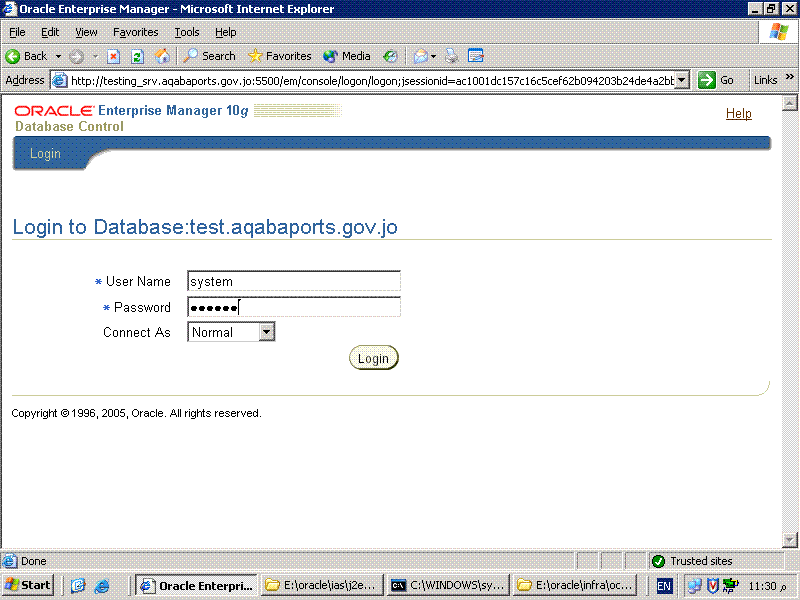Open the Search pane in toolbar
The image size is (800, 600).
click(x=209, y=56)
